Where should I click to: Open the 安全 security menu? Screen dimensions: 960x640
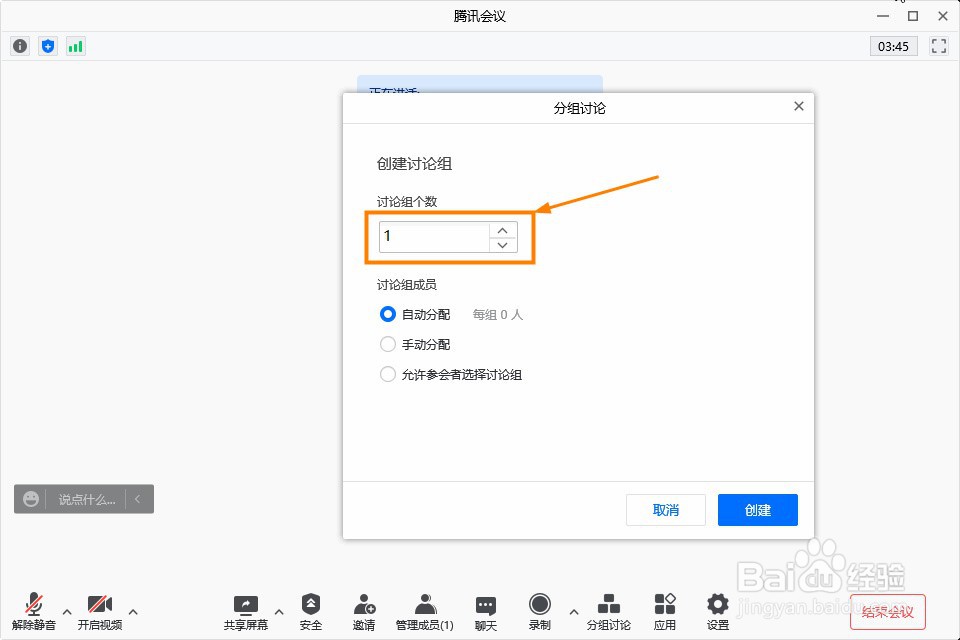[310, 612]
